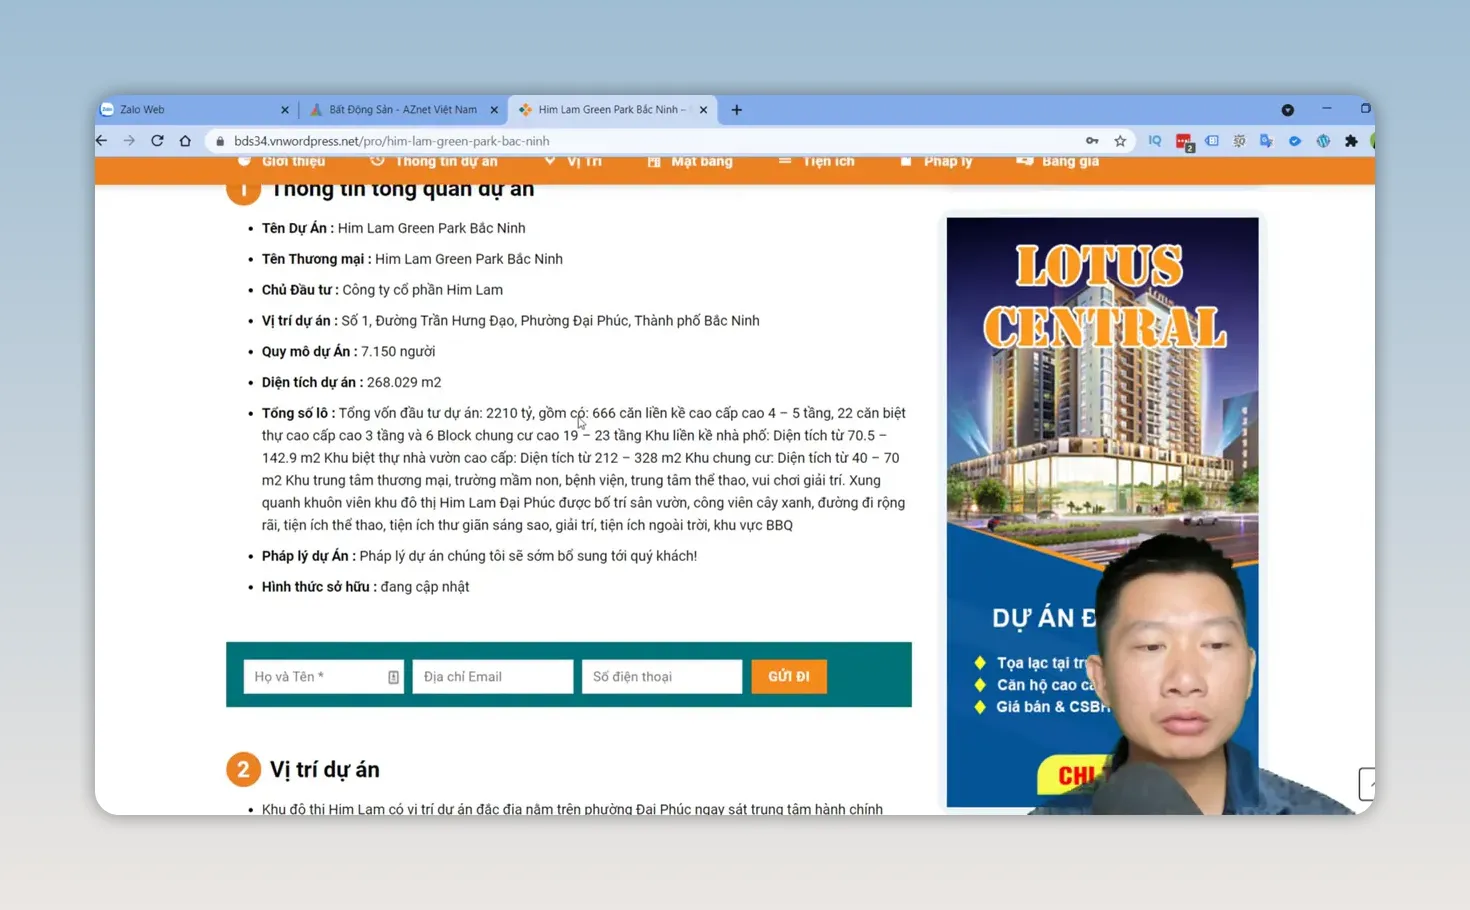Open the IQ extension
Screen dimensions: 1470x910
(x=1155, y=141)
